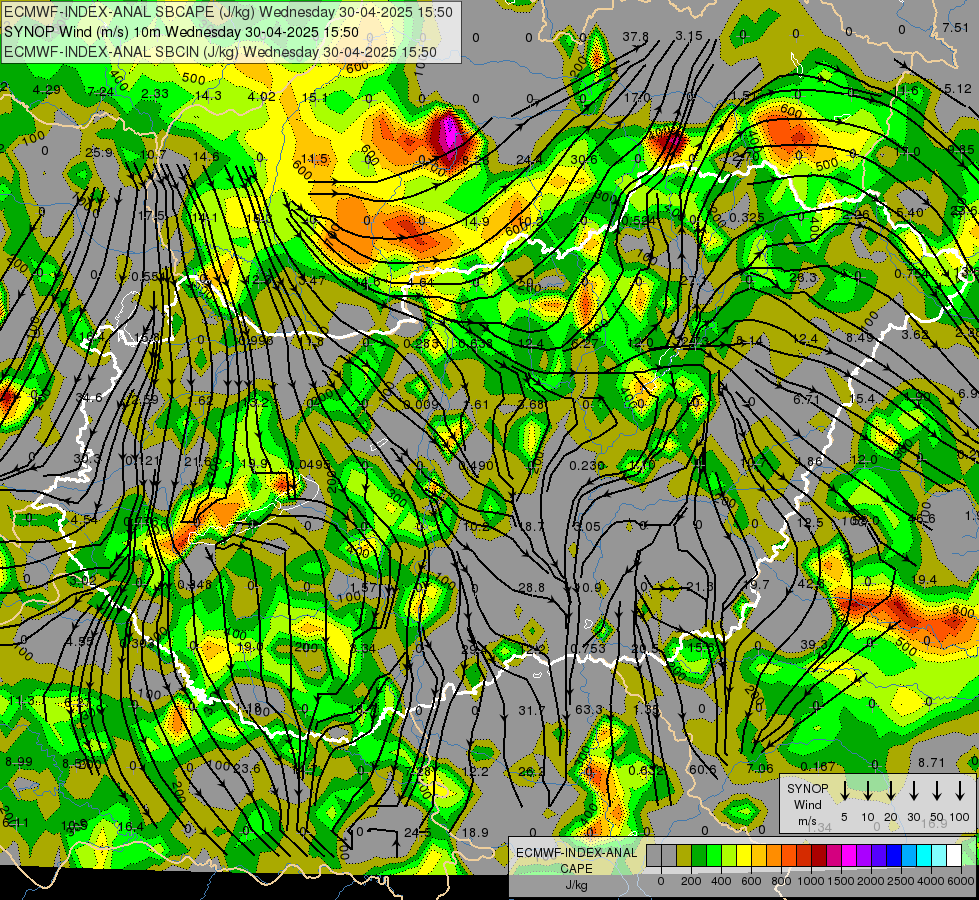979x900 pixels.
Task: Select the cyan CAPE legend swatch
Action: (925, 855)
